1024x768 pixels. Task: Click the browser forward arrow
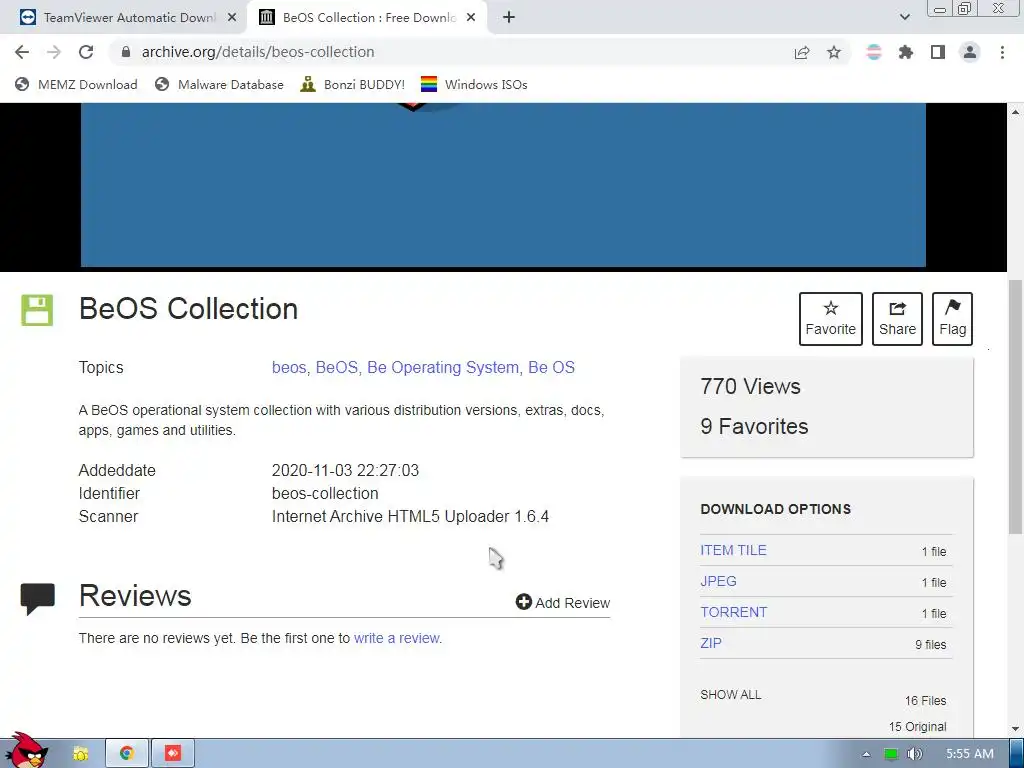[x=54, y=52]
